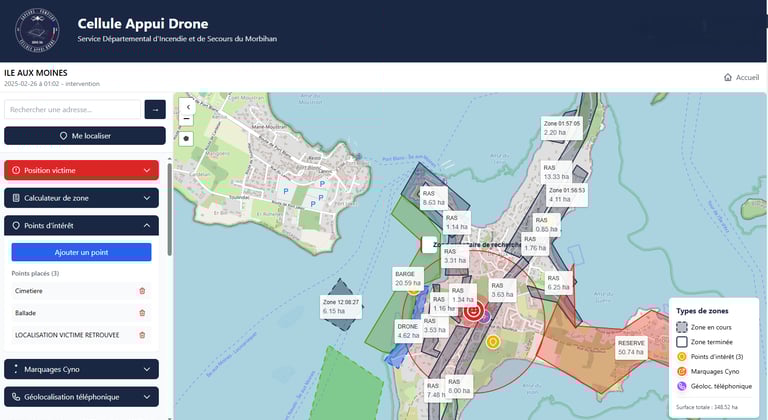Select the Ballade point entry
768x420 pixels.
[x=81, y=313]
